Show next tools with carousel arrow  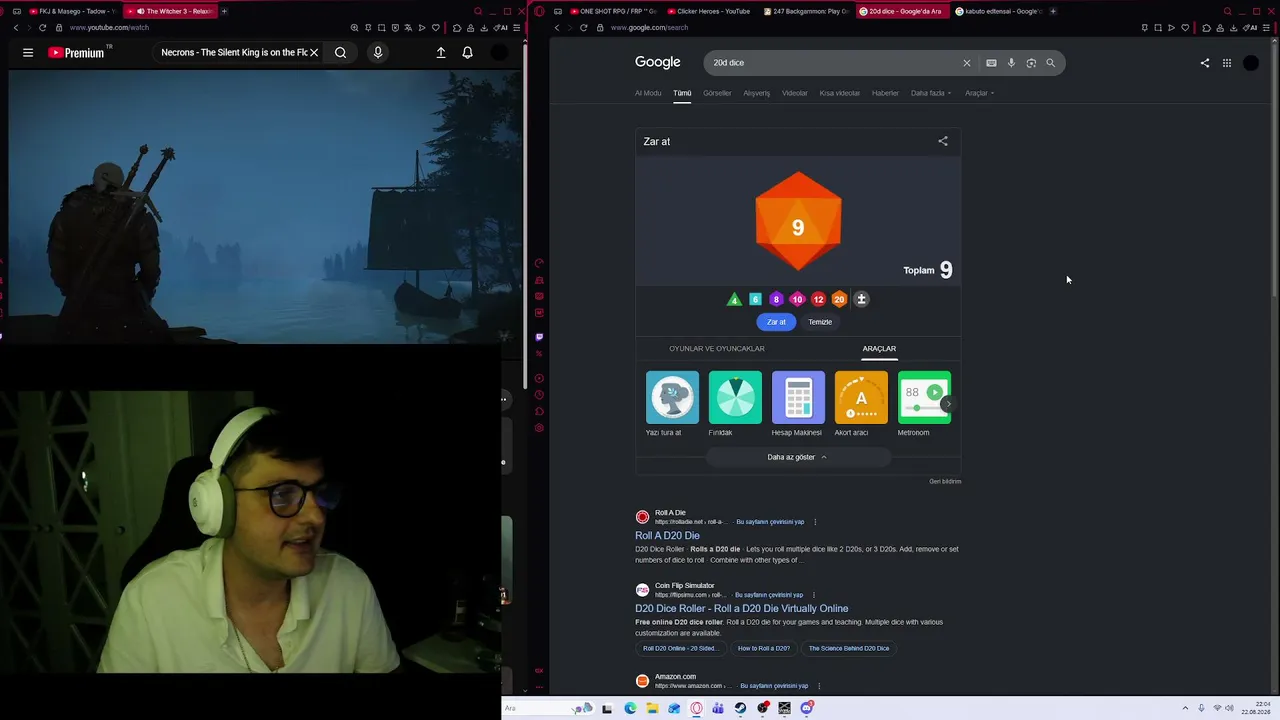tap(948, 404)
